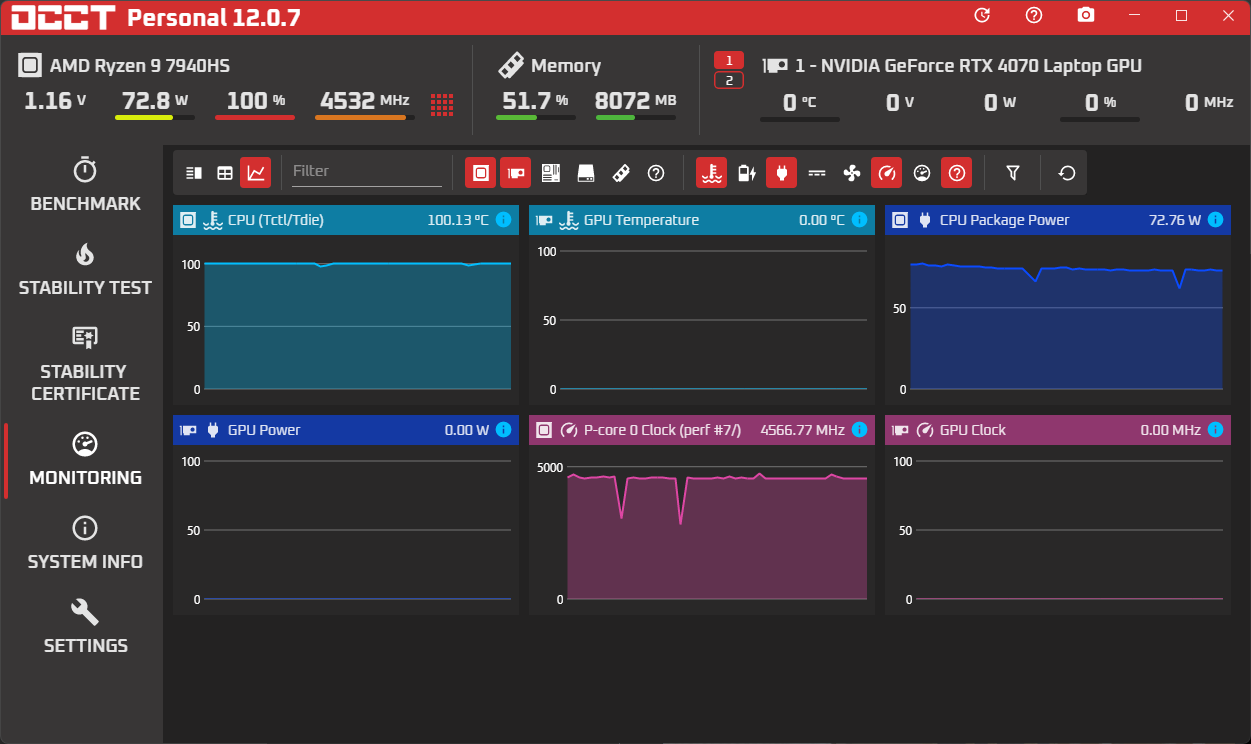Toggle the CPU device filter
Screen dimensions: 1251x744
480,172
